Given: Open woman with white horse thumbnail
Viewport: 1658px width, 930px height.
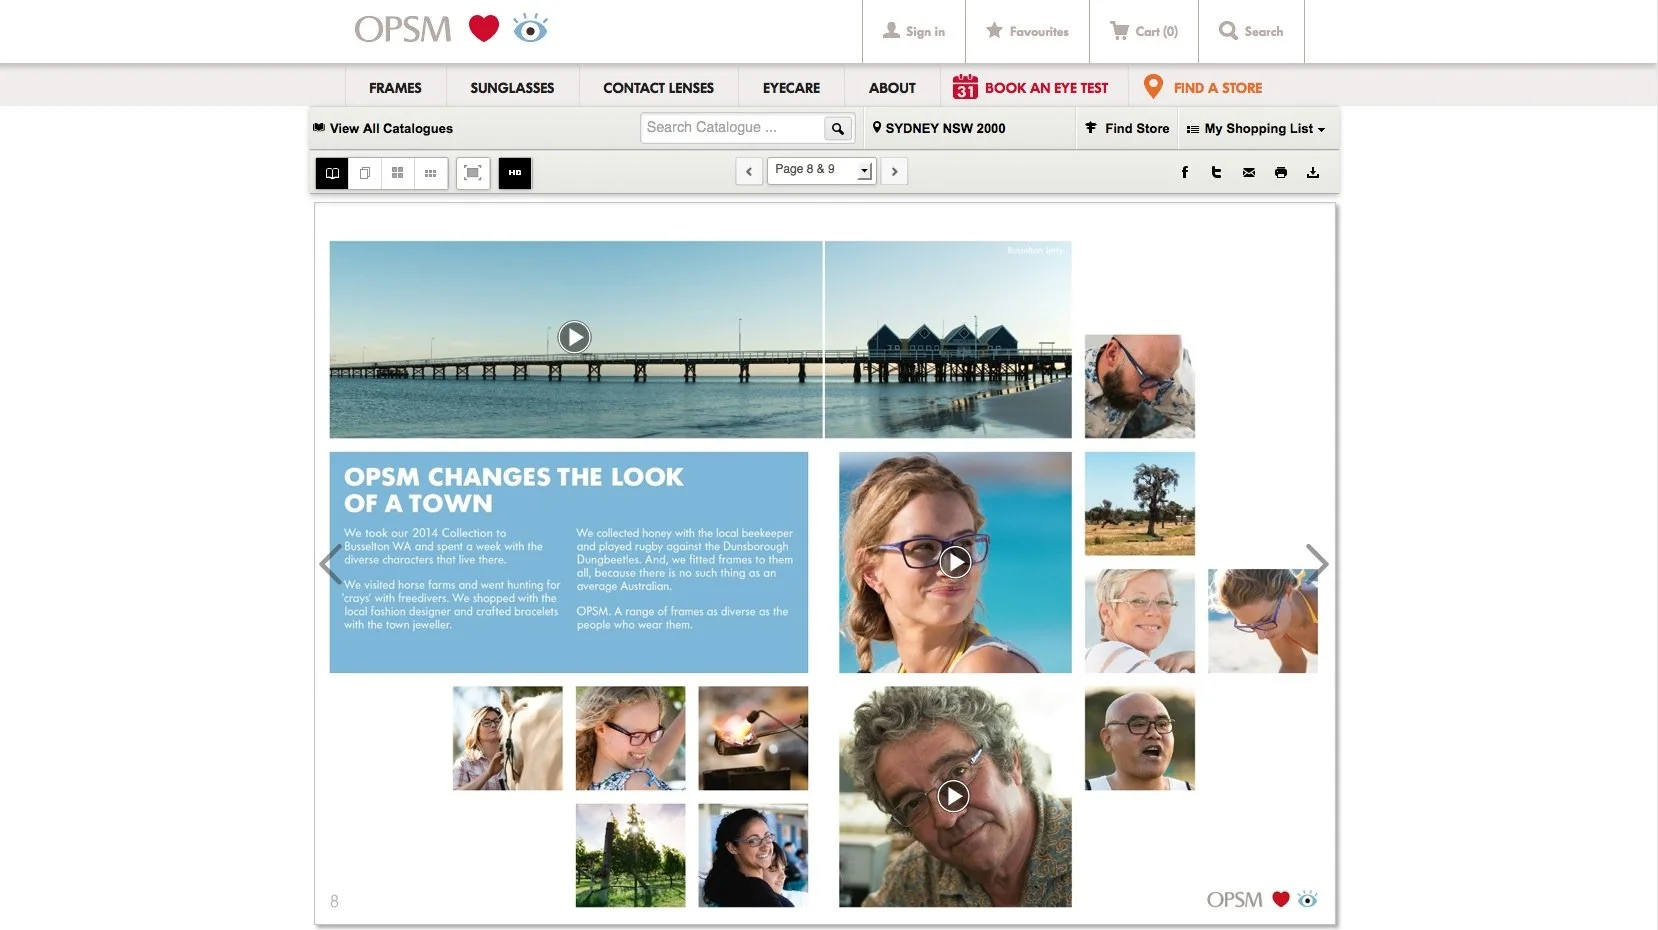Looking at the screenshot, I should tap(508, 738).
